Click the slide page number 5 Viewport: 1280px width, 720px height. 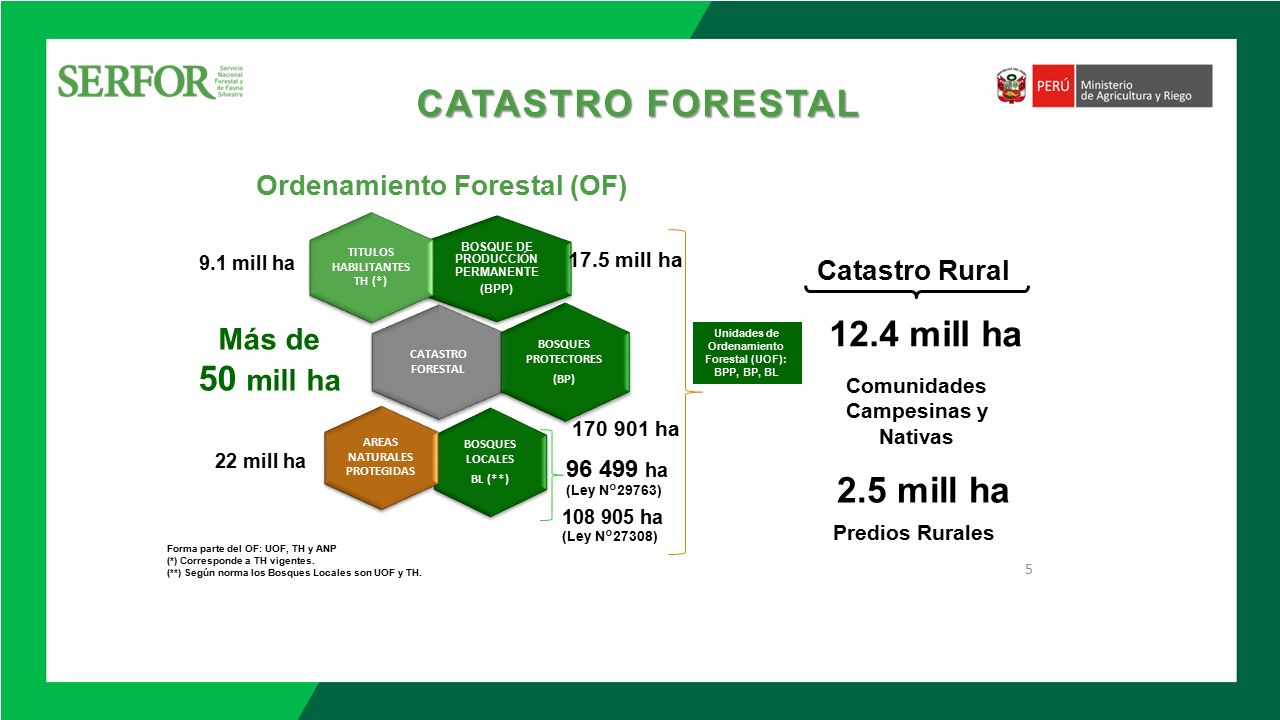coord(1028,570)
